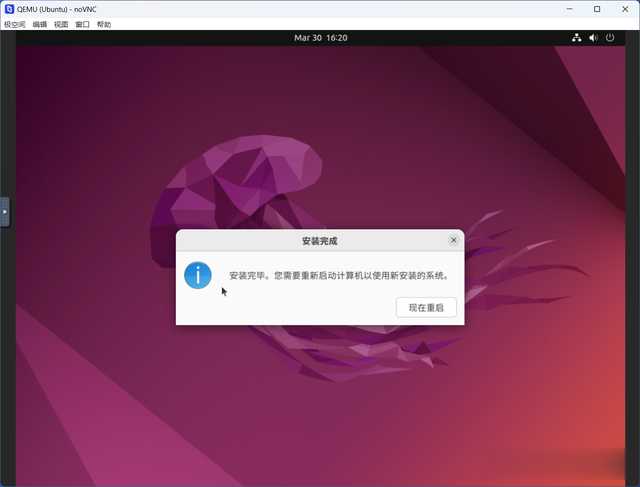Open the 帮助 menu
640x487 pixels.
(104, 24)
